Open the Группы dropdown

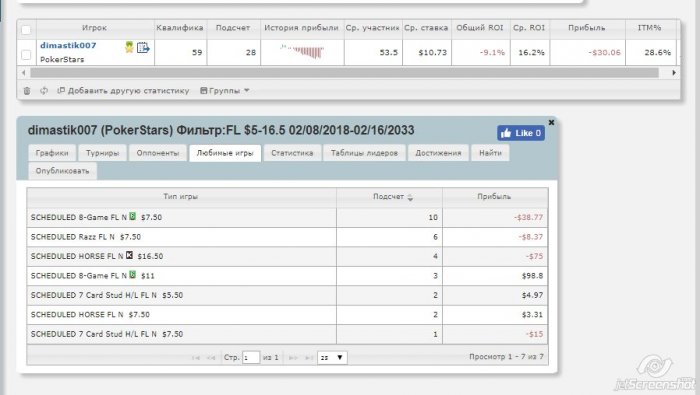(225, 91)
